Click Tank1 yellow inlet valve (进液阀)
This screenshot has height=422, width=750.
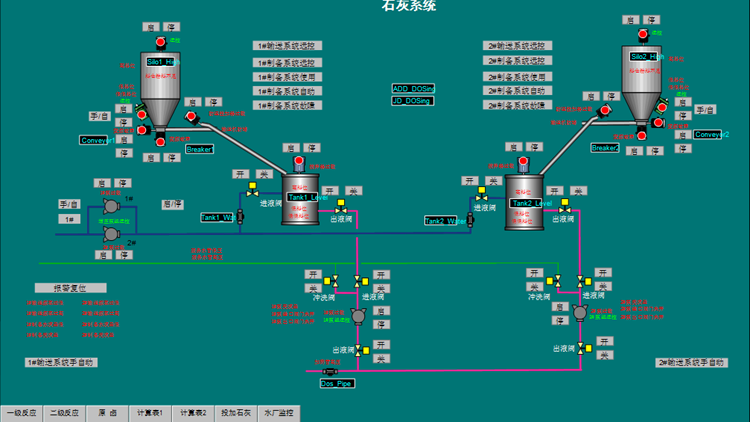252,190
